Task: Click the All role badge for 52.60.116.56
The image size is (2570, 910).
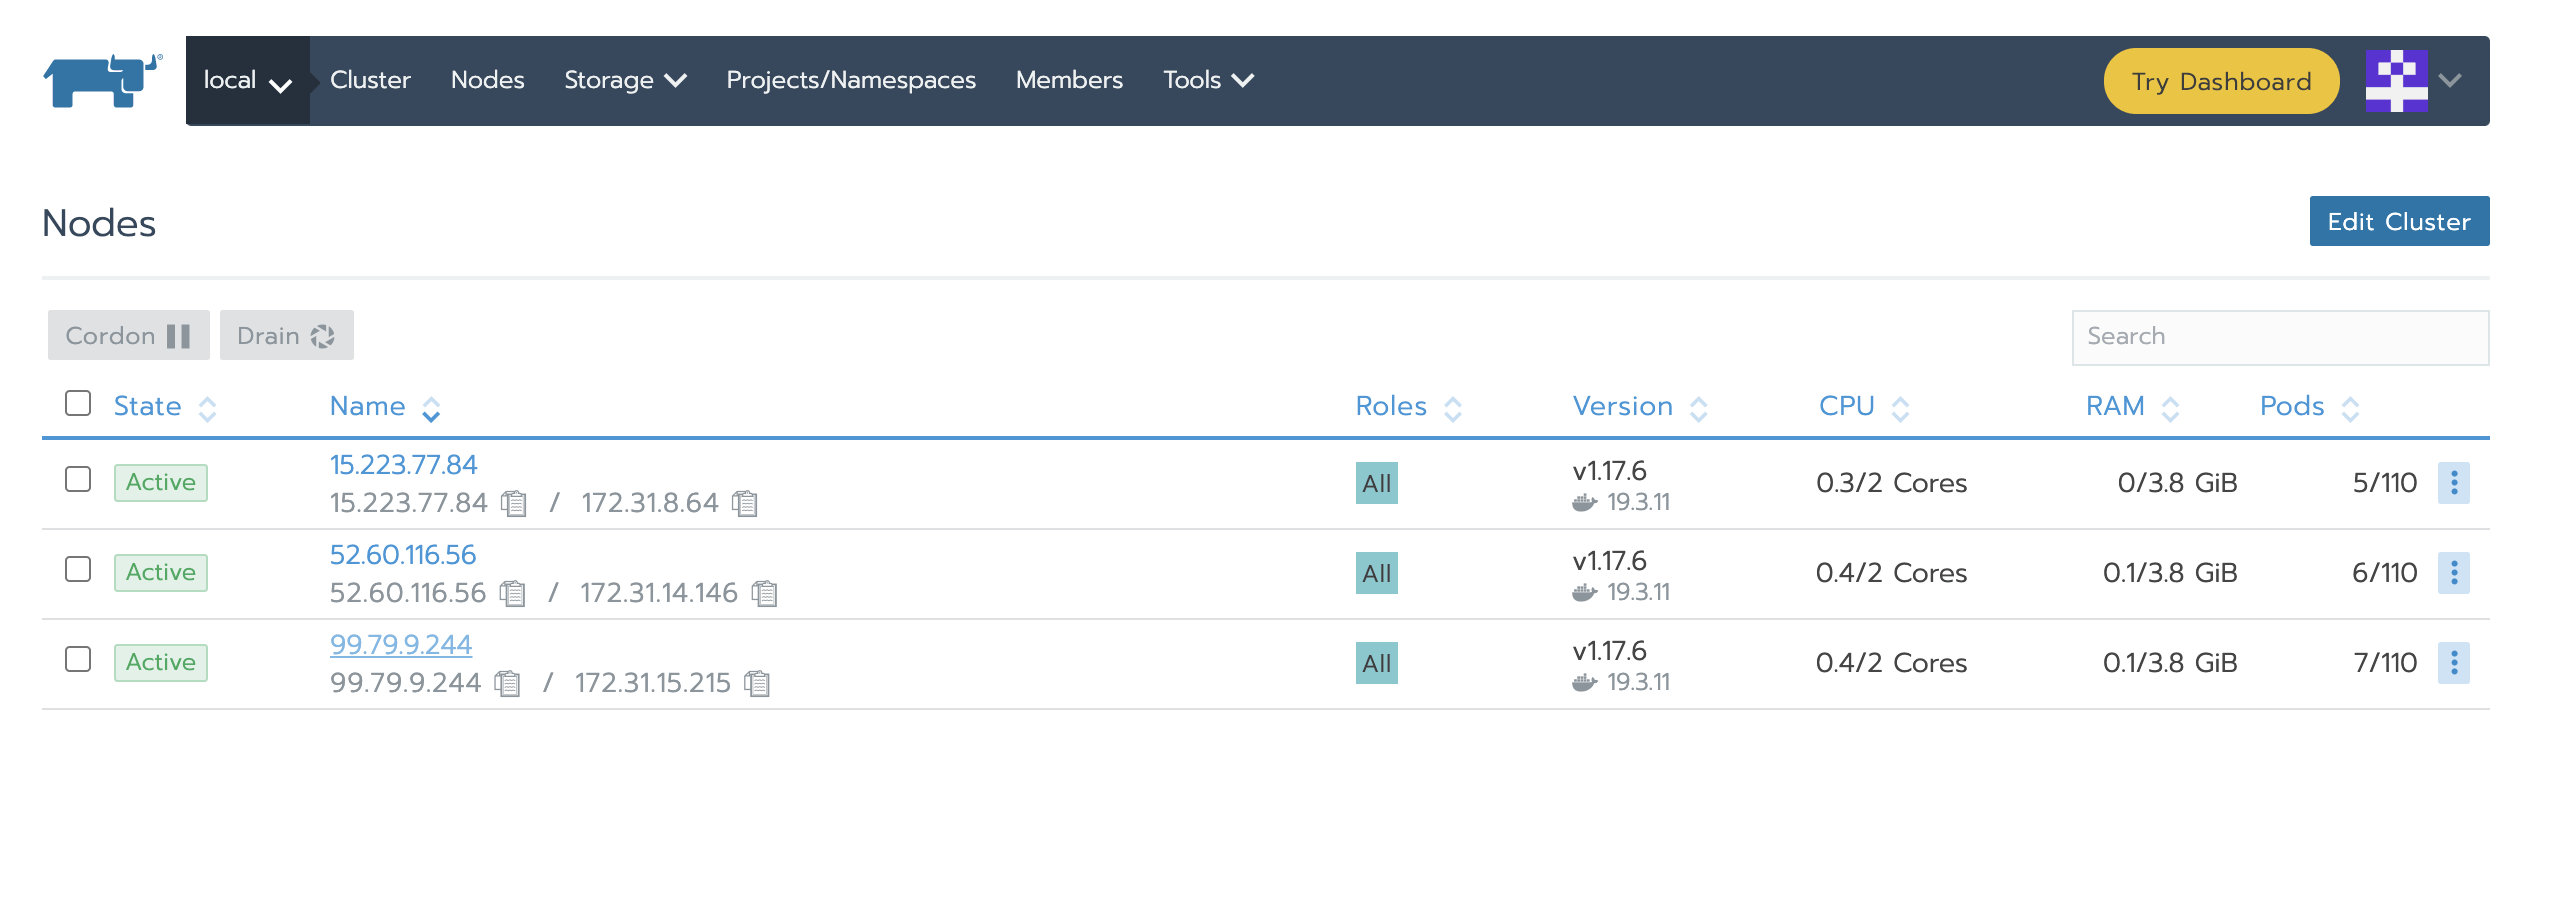Action: (x=1376, y=573)
